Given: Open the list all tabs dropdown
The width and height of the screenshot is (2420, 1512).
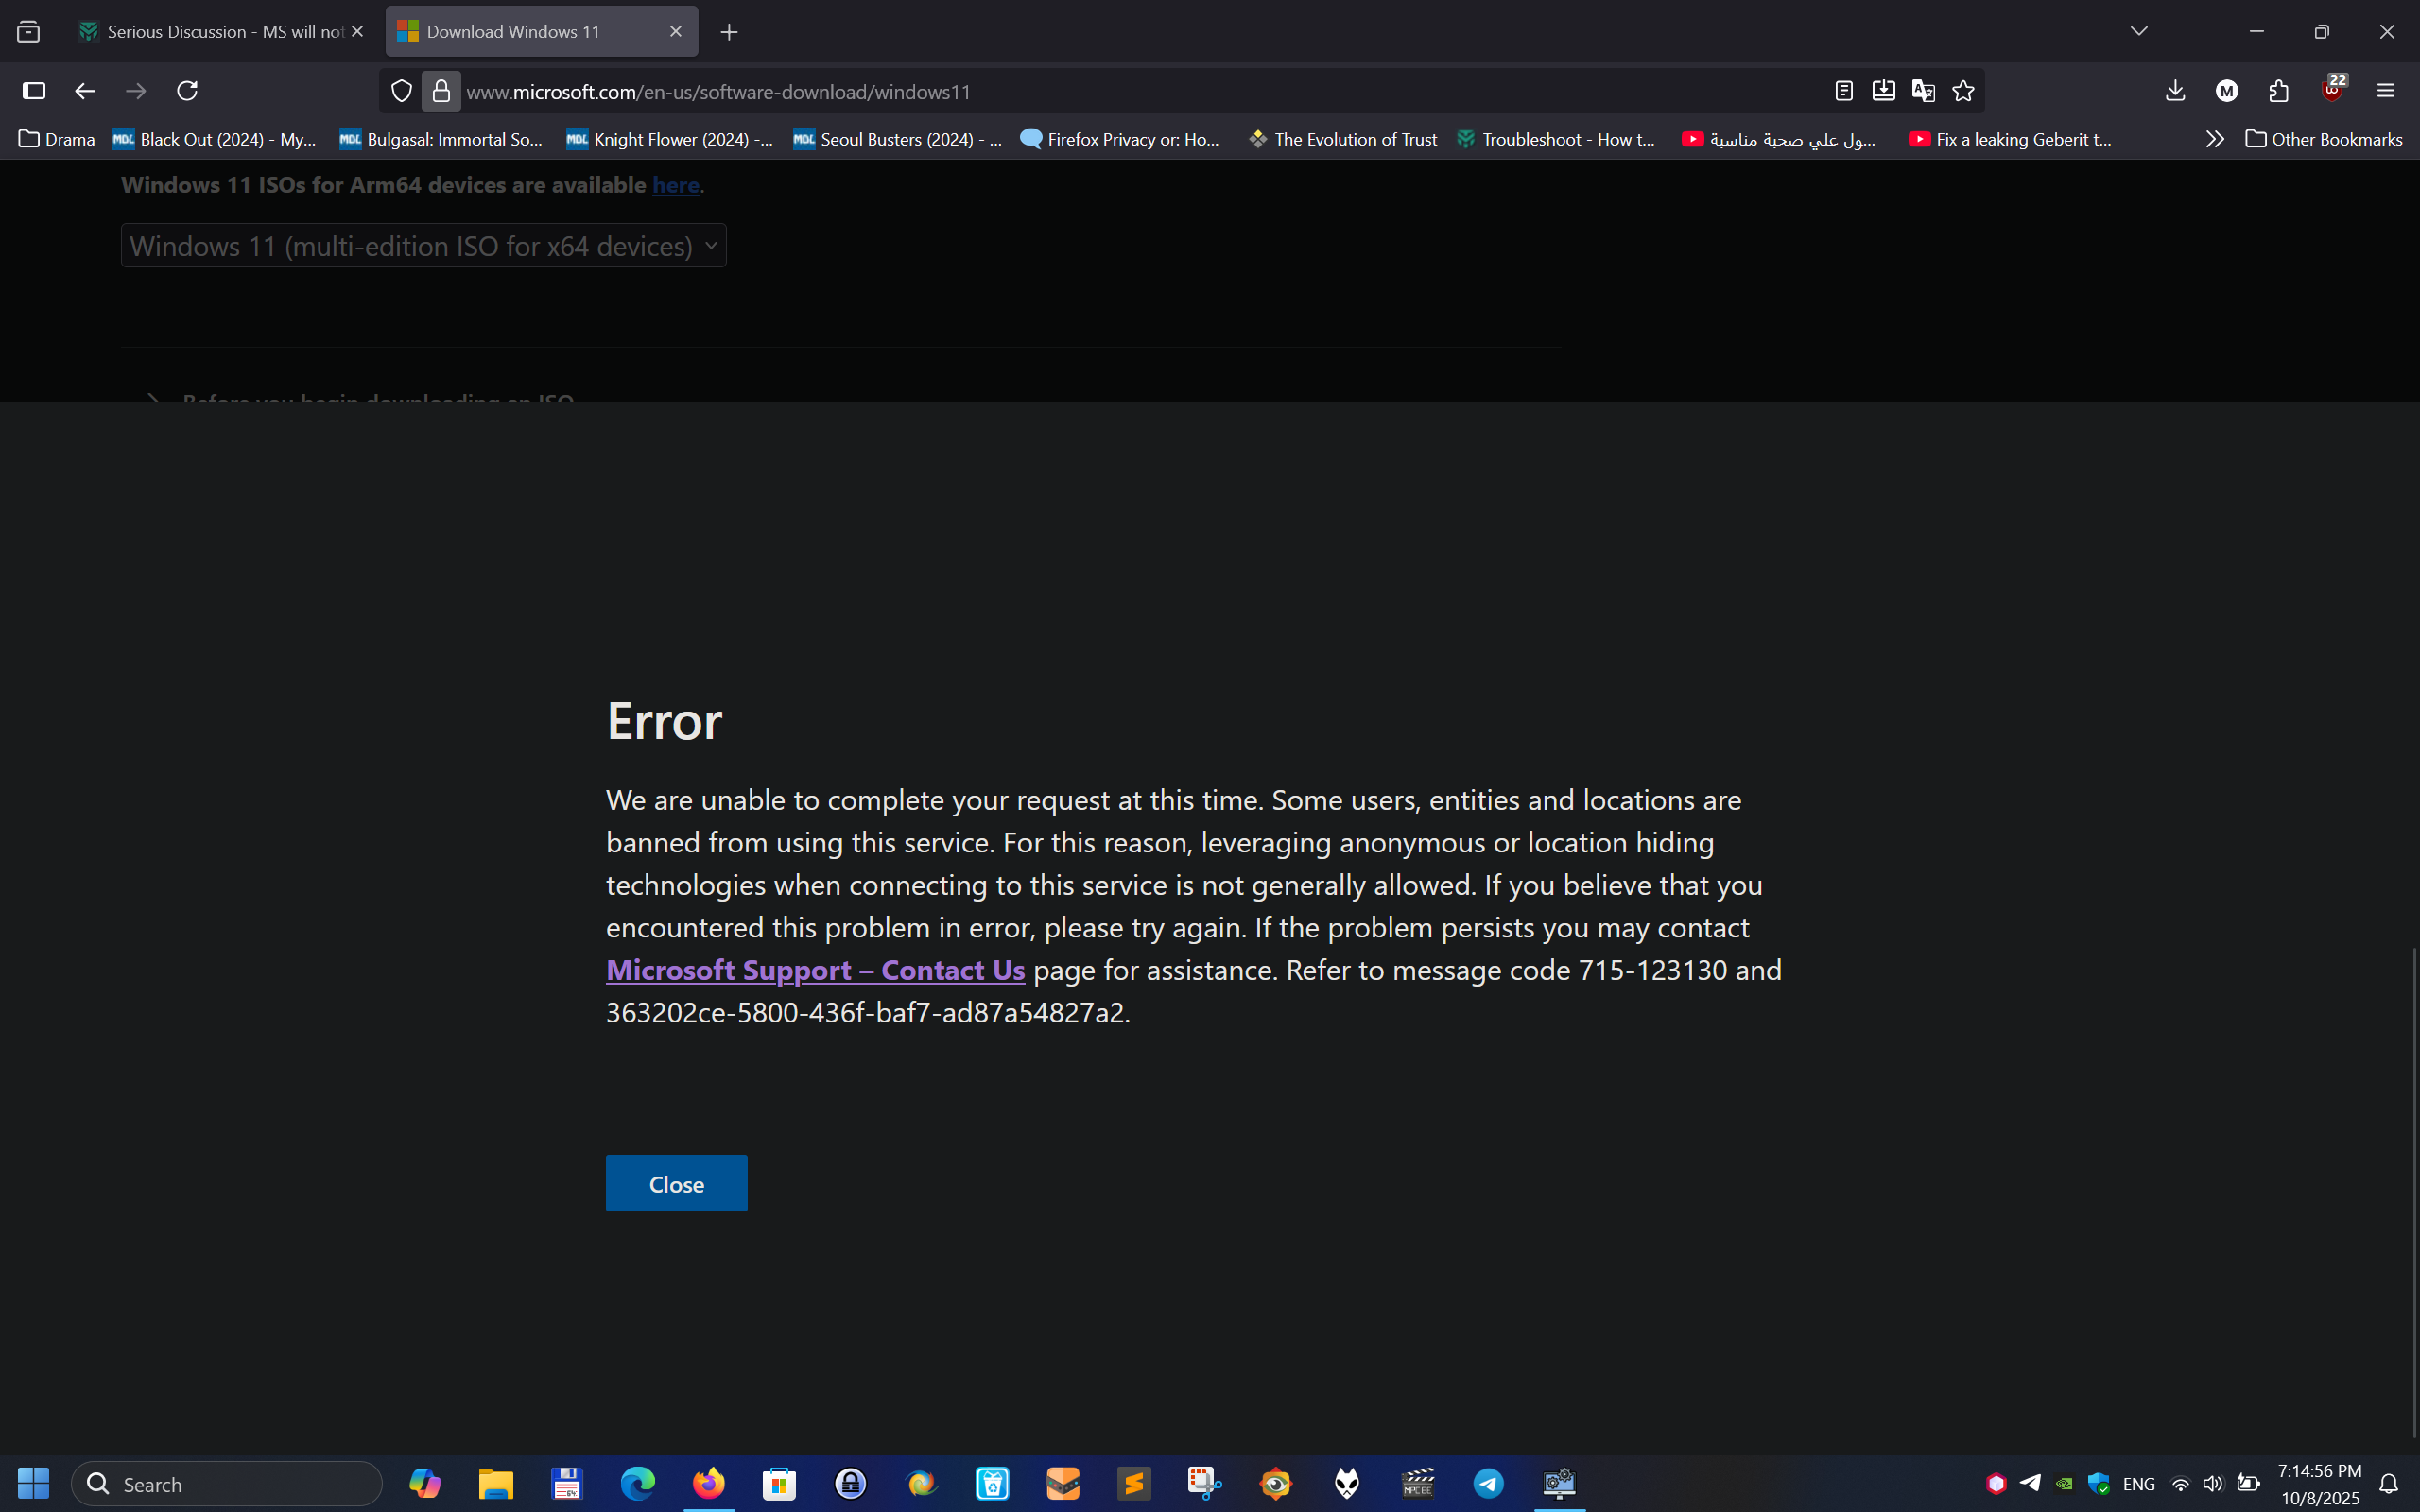Looking at the screenshot, I should coord(2139,31).
